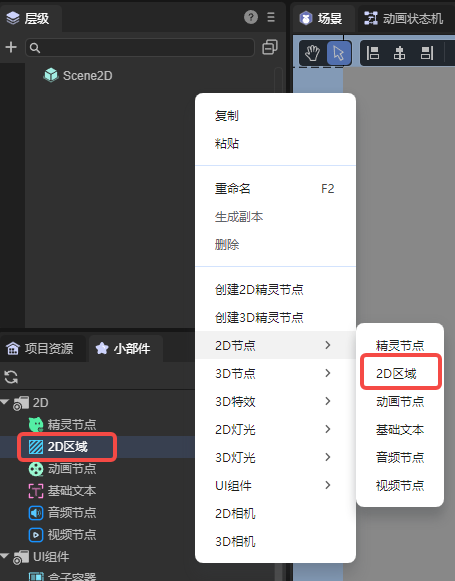Select the hand pan tool
This screenshot has width=455, height=581.
point(312,53)
